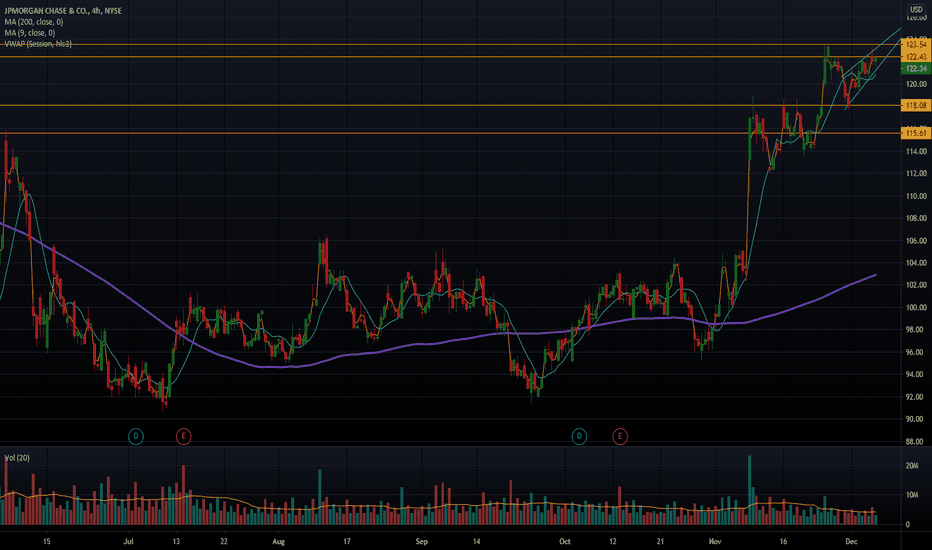
Task: Click the October dividend D marker
Action: 579,436
